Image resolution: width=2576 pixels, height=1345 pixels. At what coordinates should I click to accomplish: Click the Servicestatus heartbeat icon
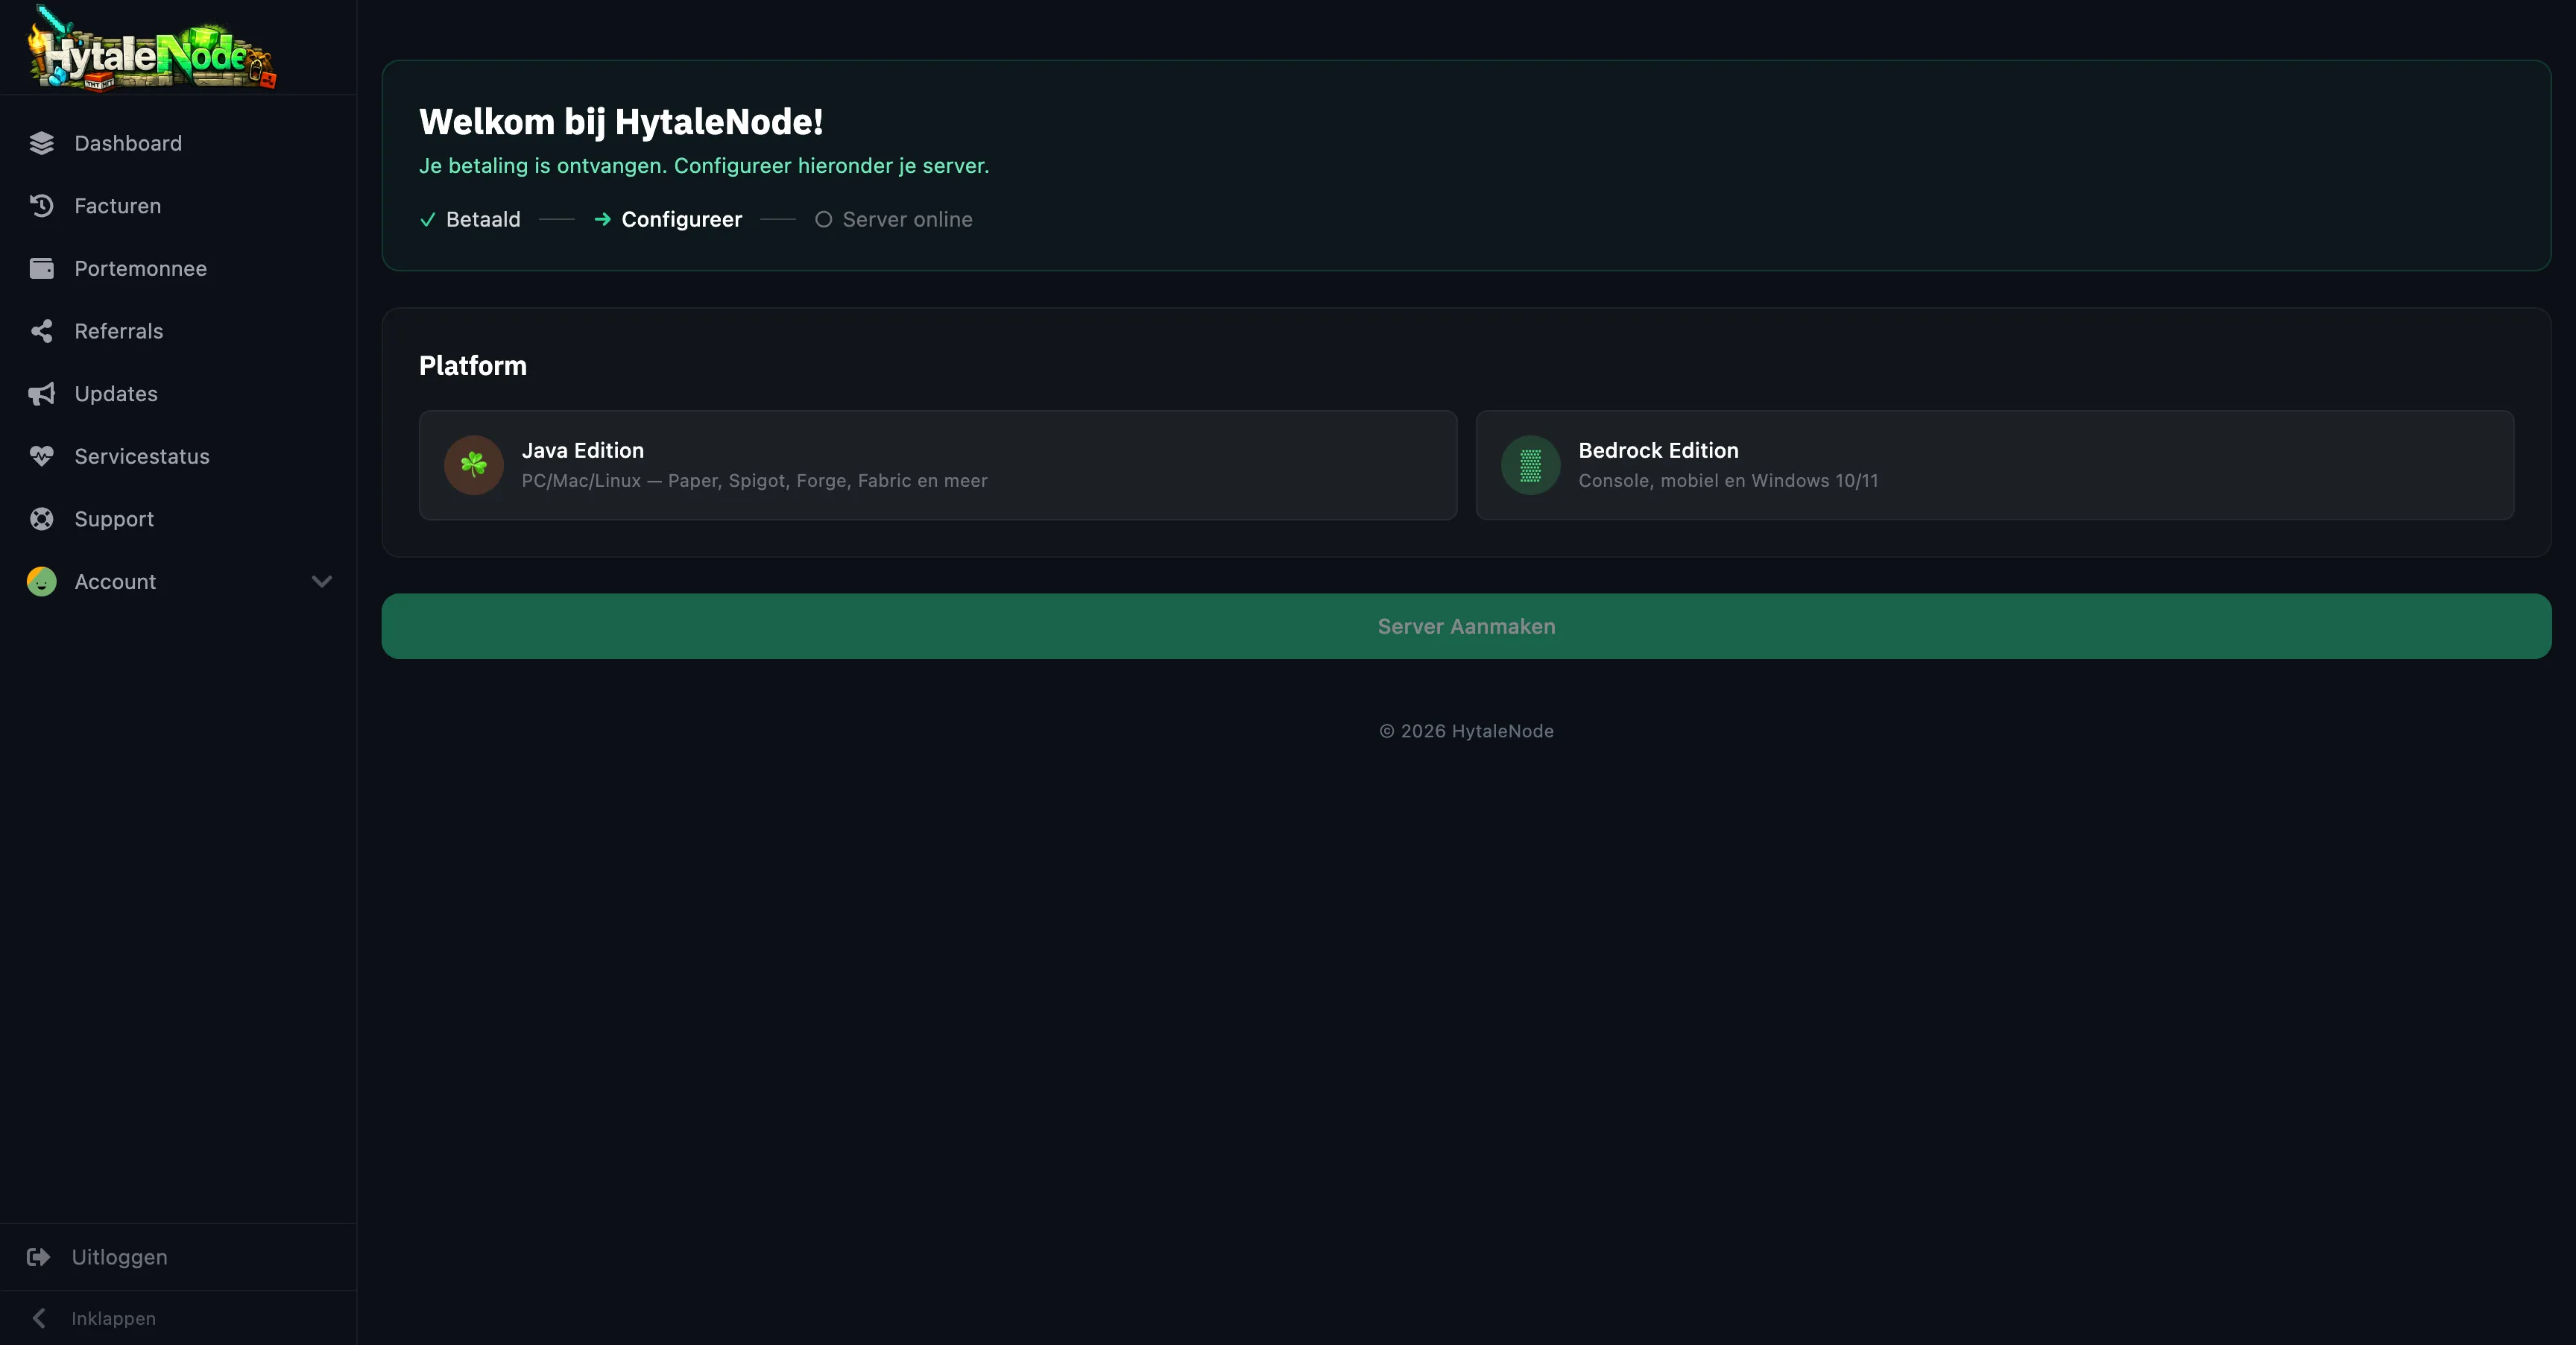coord(42,456)
